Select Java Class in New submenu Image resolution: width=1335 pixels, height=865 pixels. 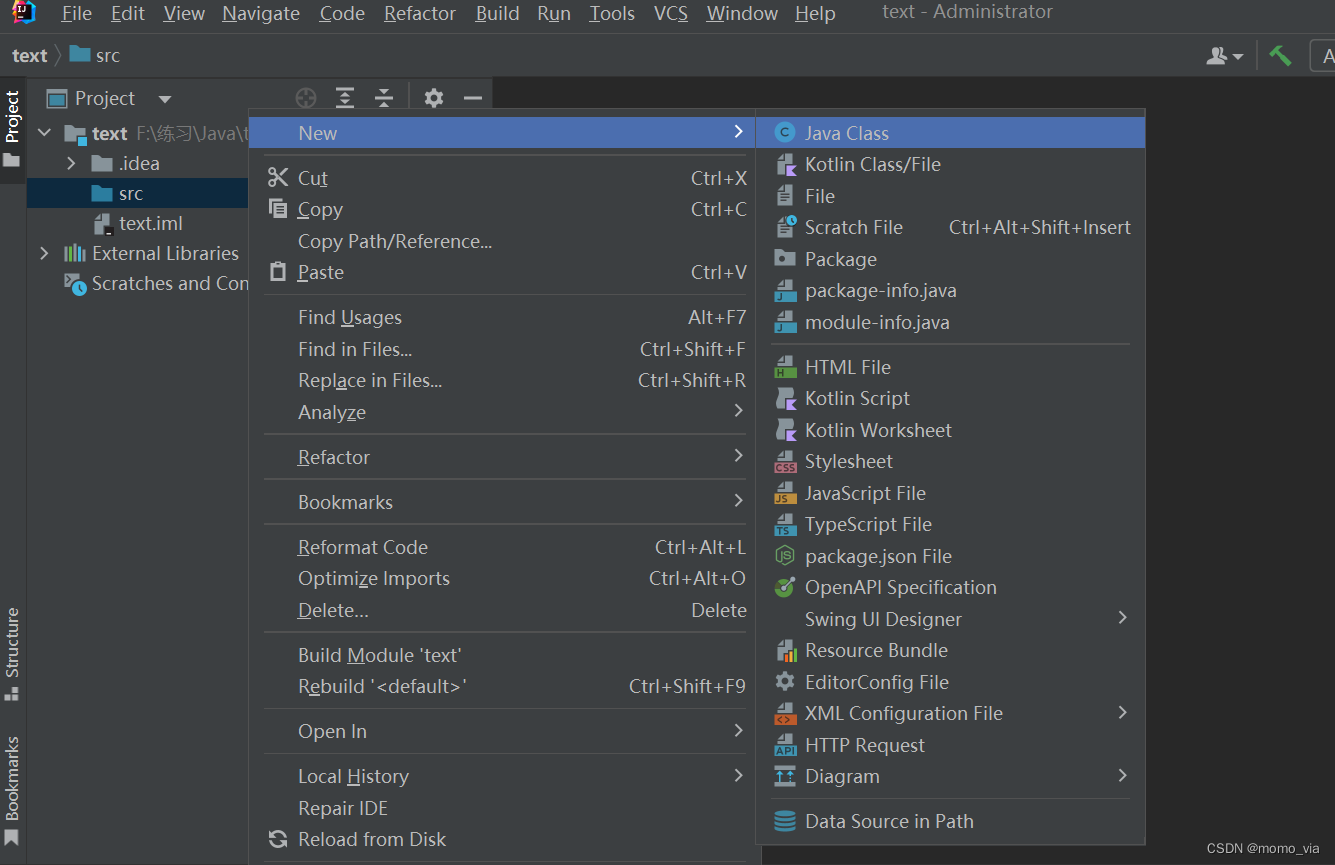950,133
